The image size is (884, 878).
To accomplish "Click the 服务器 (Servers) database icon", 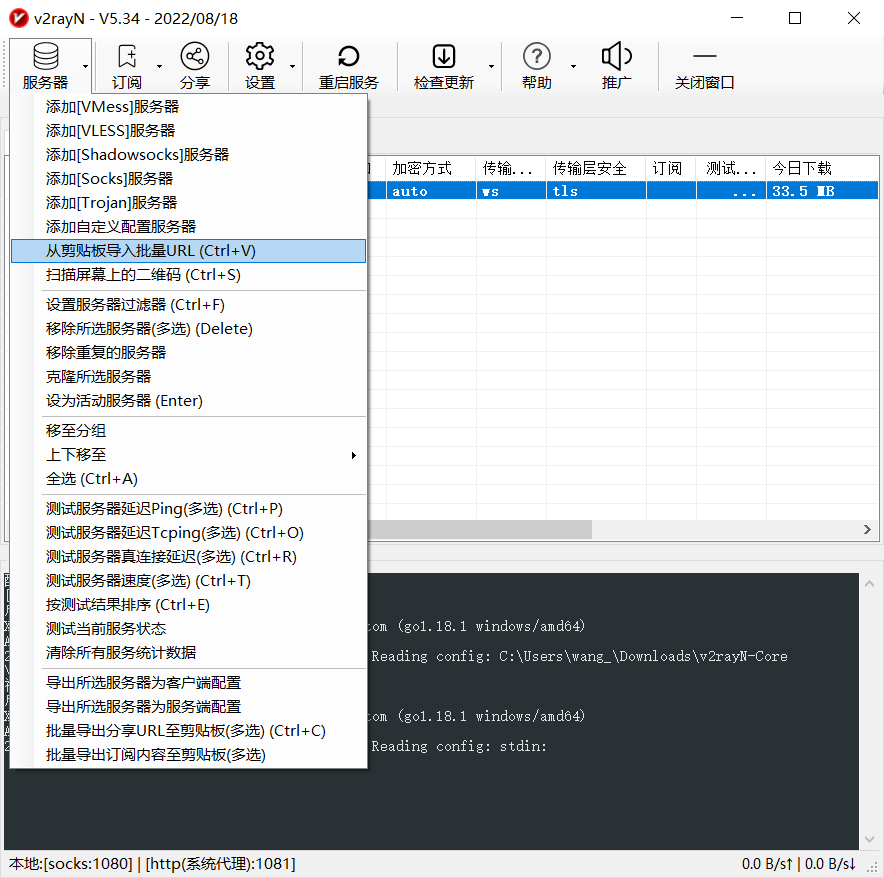I will [x=45, y=57].
